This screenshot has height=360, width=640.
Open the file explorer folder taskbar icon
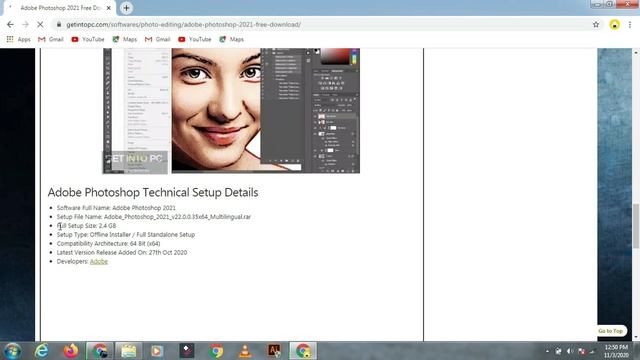click(x=129, y=351)
